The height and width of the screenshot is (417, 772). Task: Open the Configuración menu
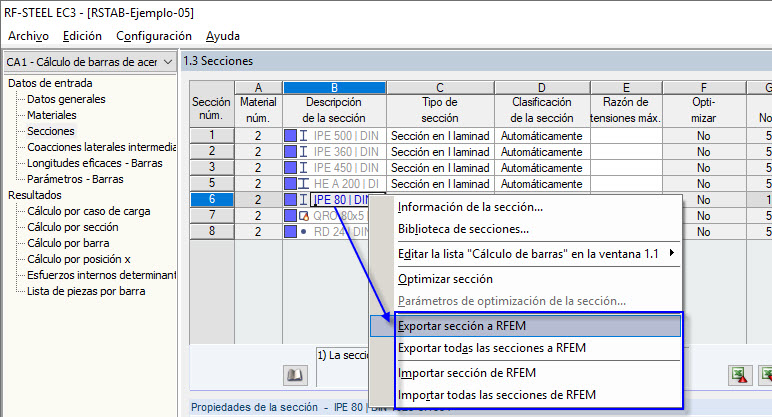(x=154, y=36)
